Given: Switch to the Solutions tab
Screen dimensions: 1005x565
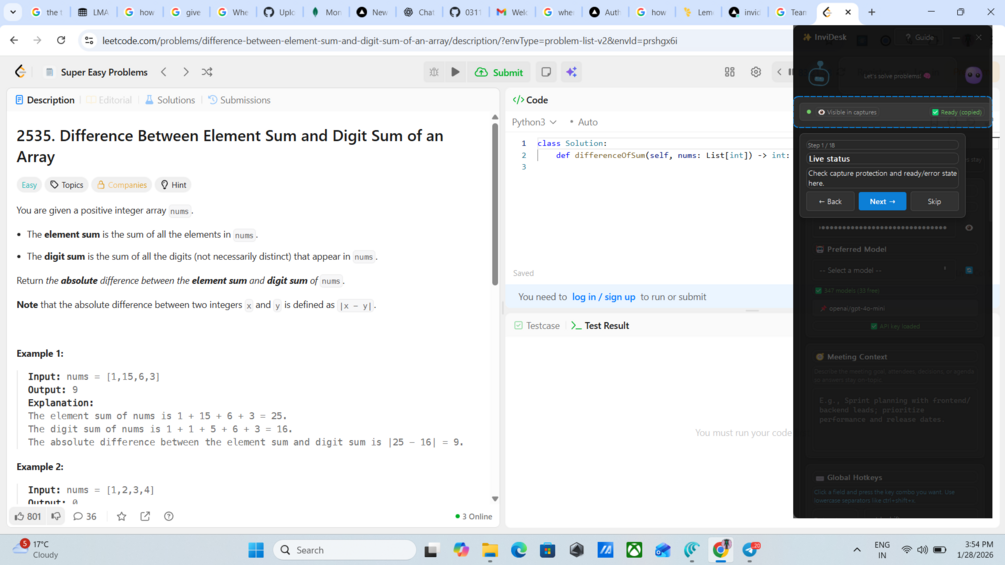Looking at the screenshot, I should tap(170, 100).
